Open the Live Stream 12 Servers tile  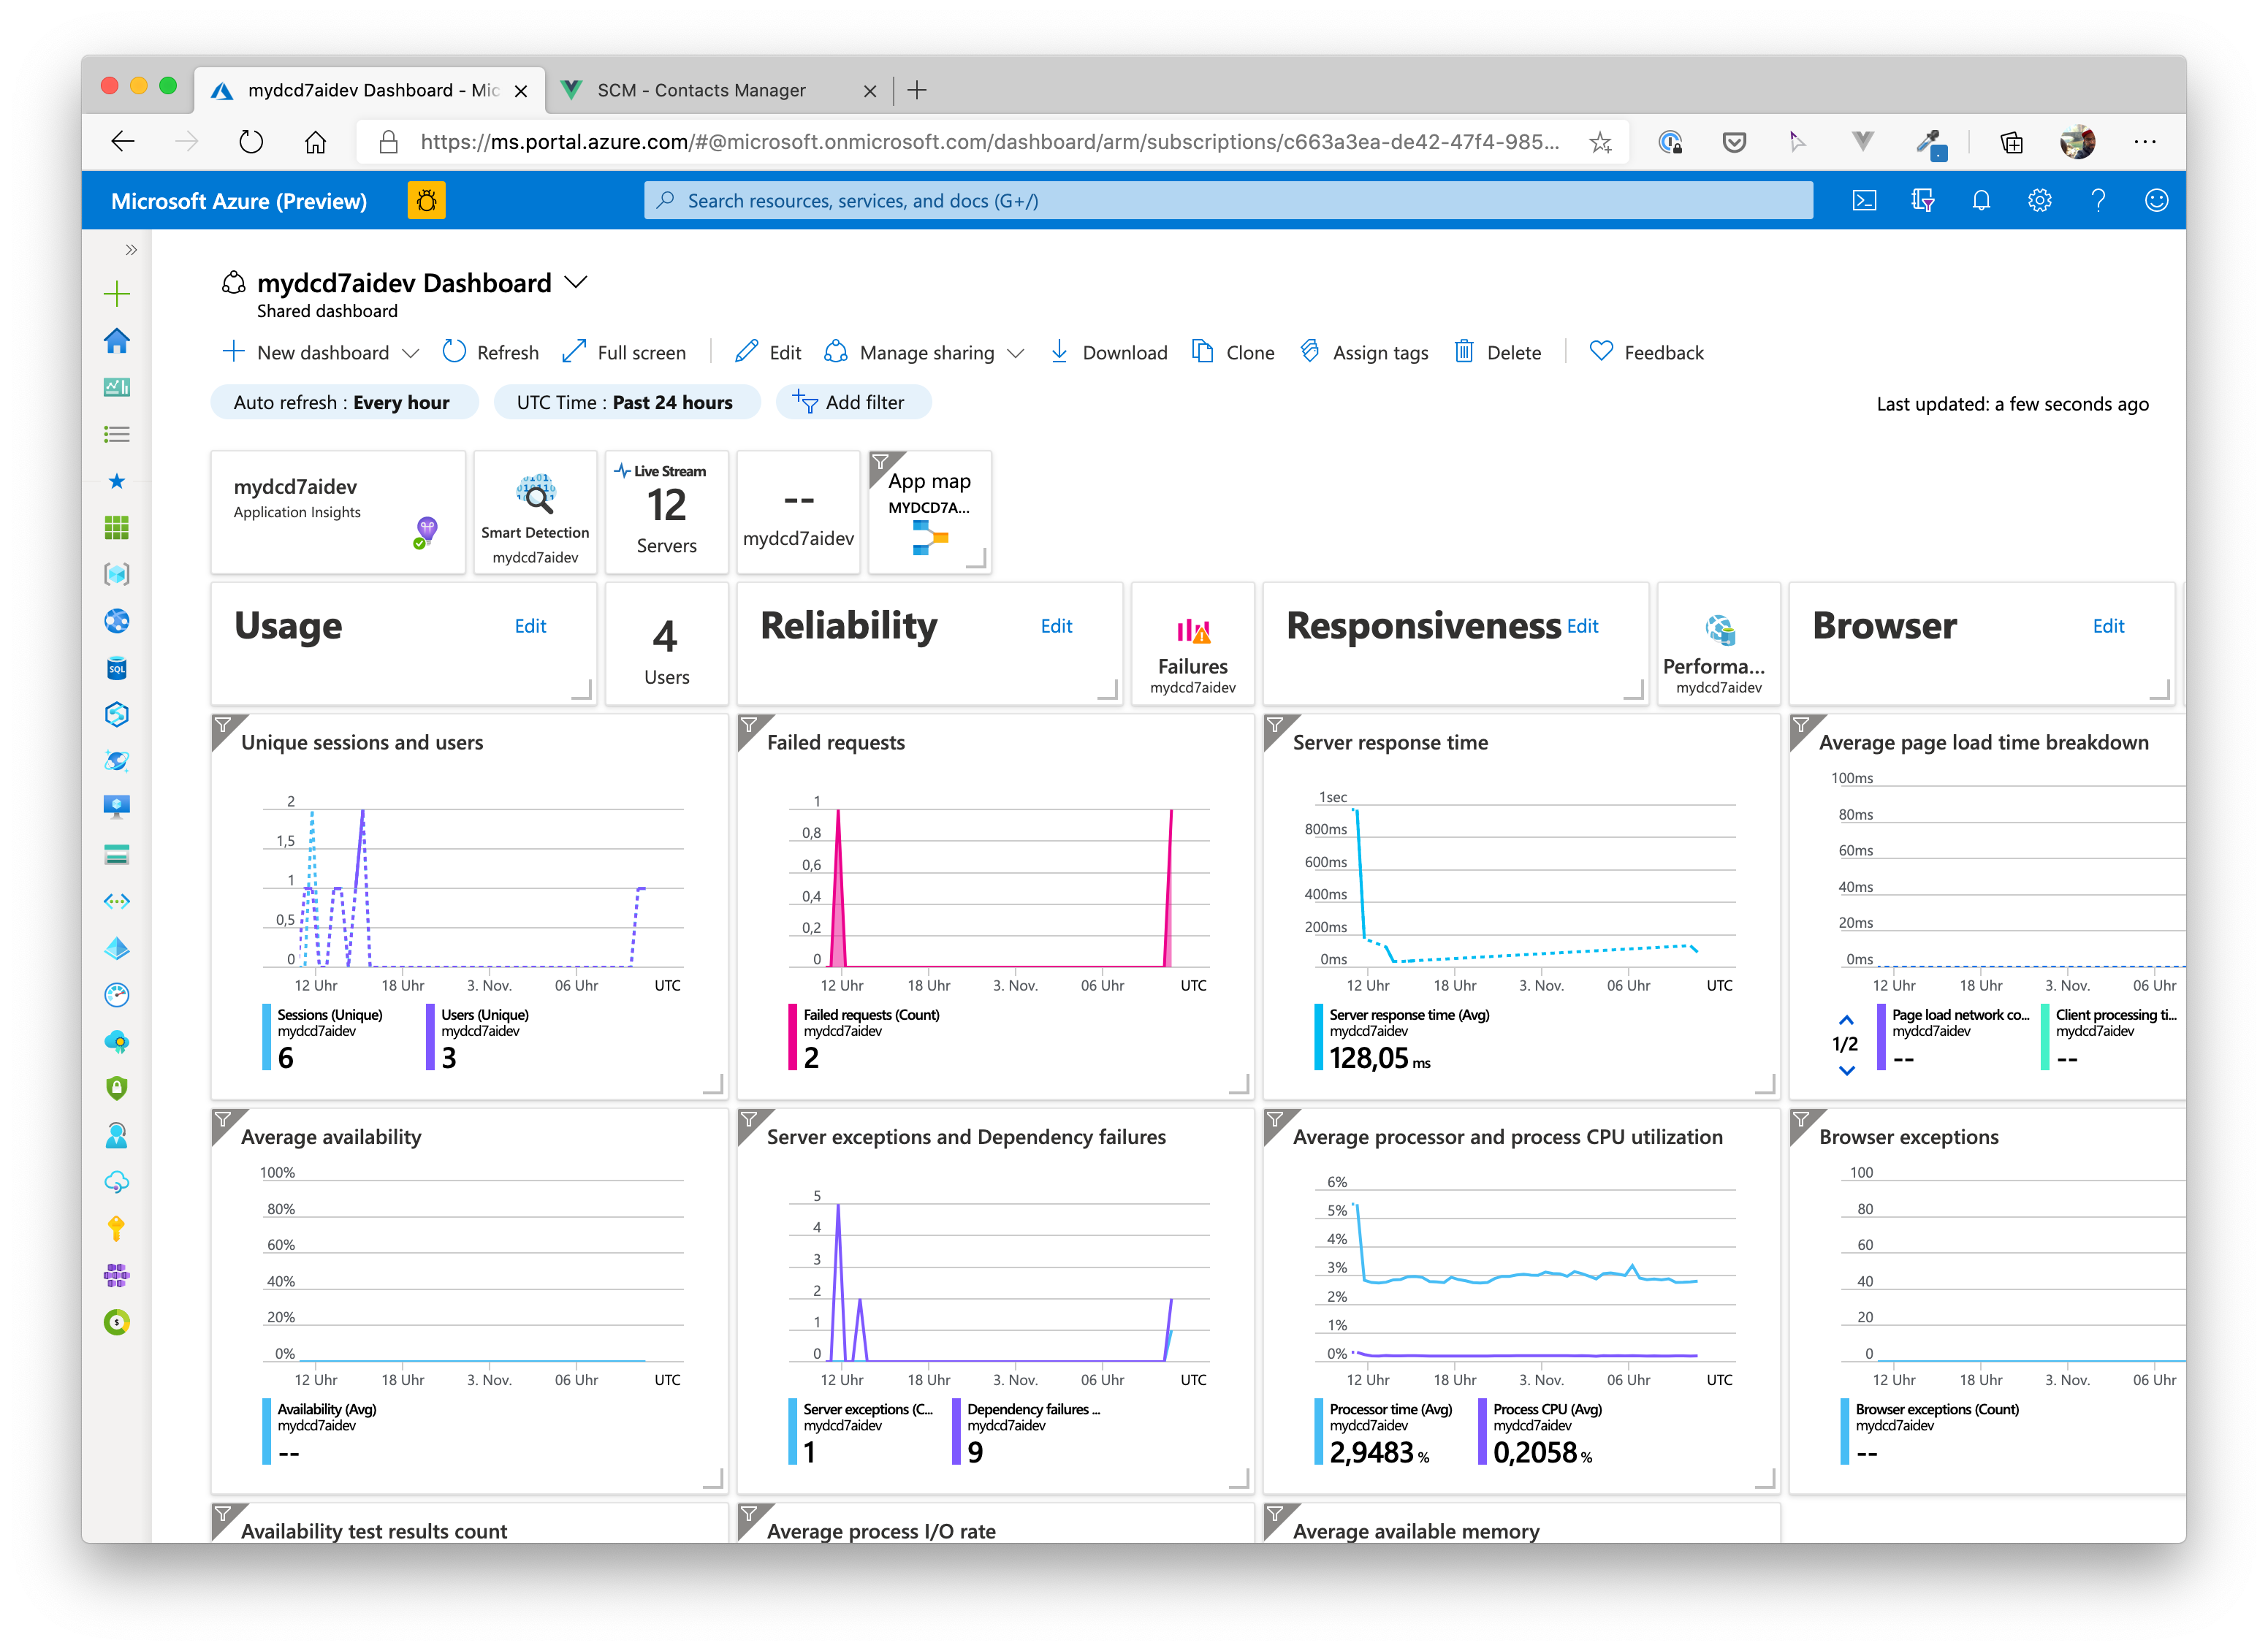point(667,513)
